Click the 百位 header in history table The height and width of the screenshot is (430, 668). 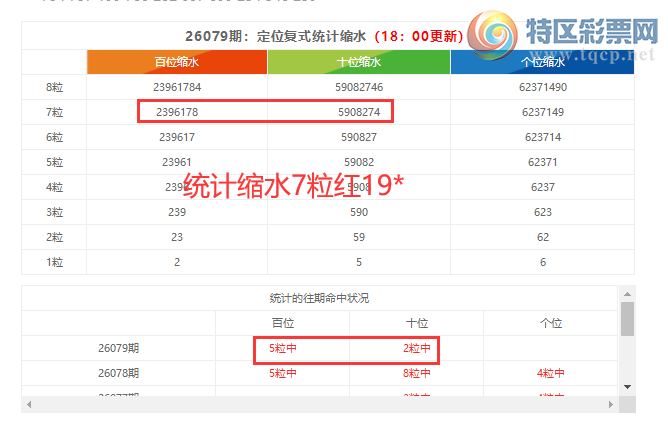click(x=283, y=323)
